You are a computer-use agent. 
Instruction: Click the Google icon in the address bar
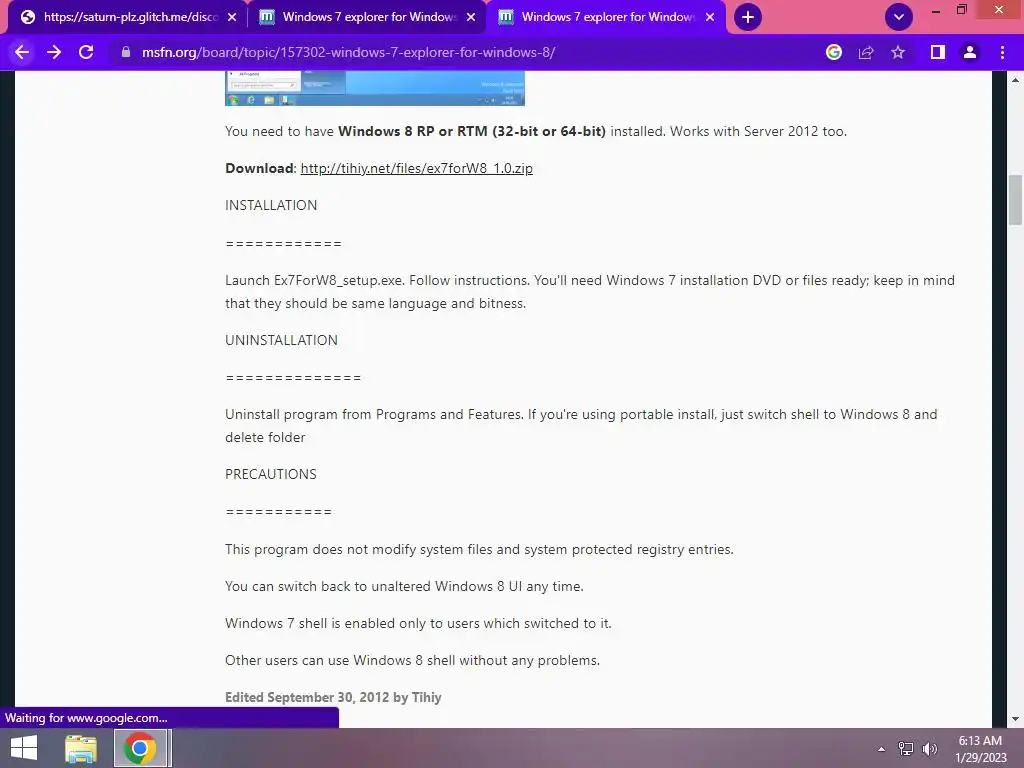[834, 52]
